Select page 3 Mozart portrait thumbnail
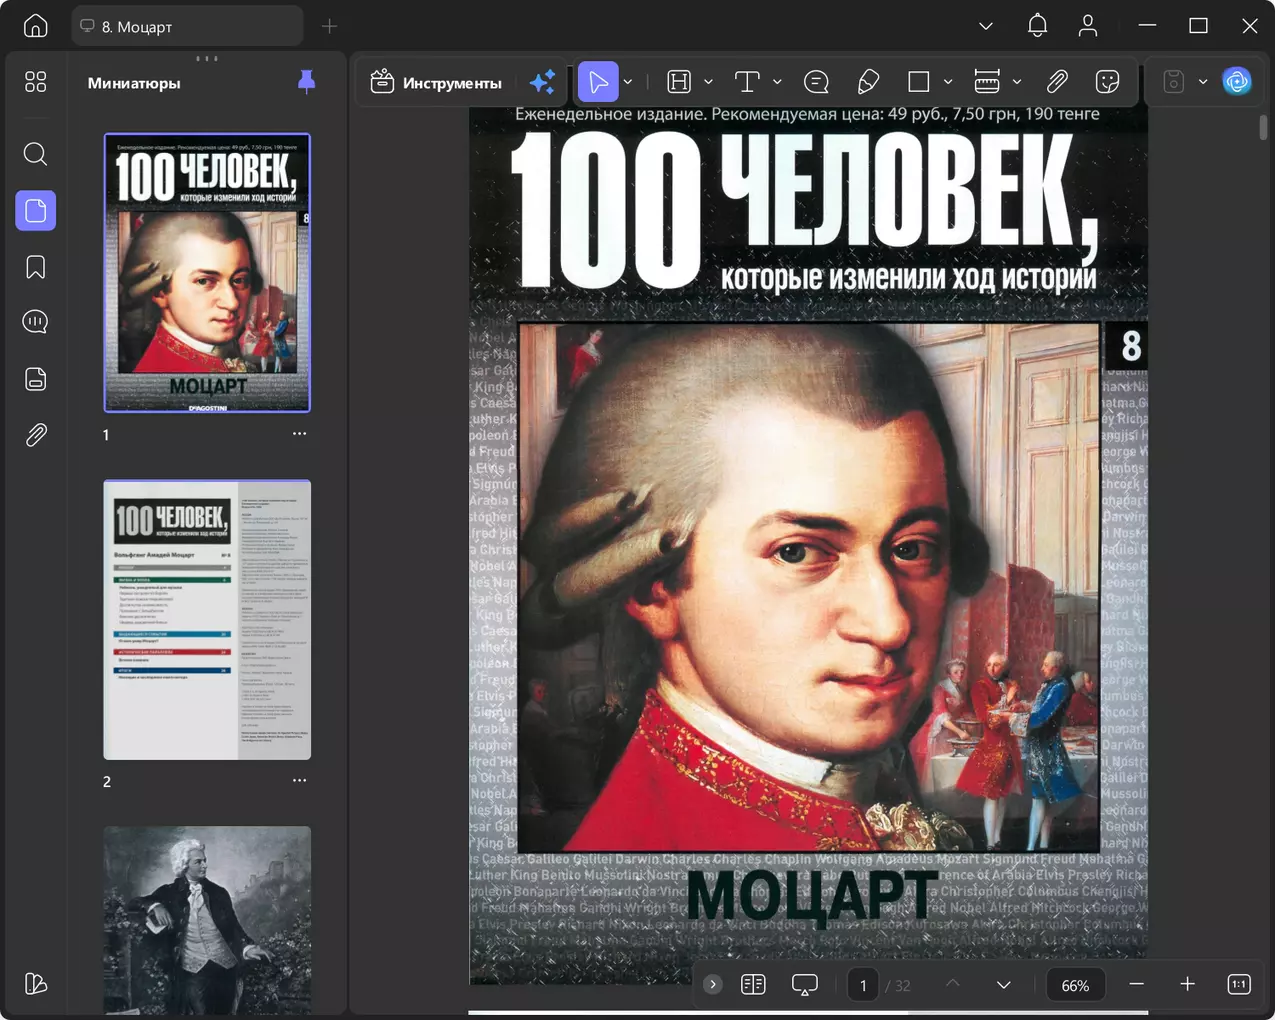 [207, 920]
